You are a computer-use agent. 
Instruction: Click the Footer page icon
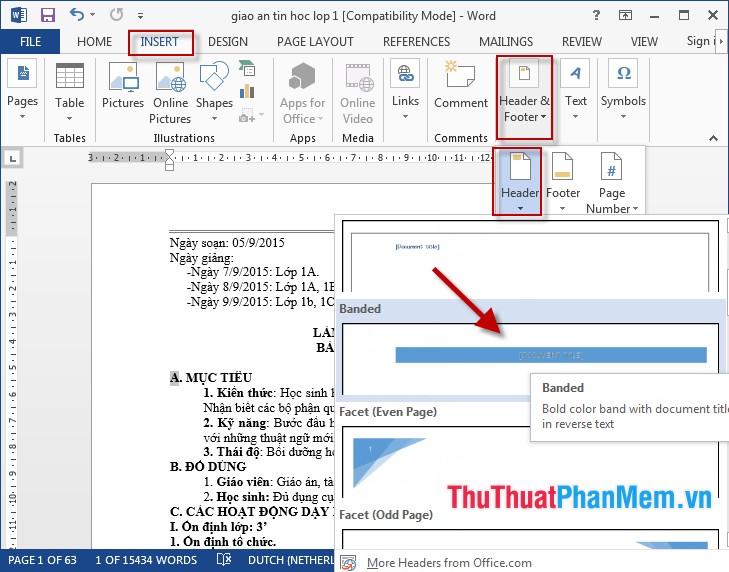(x=562, y=166)
